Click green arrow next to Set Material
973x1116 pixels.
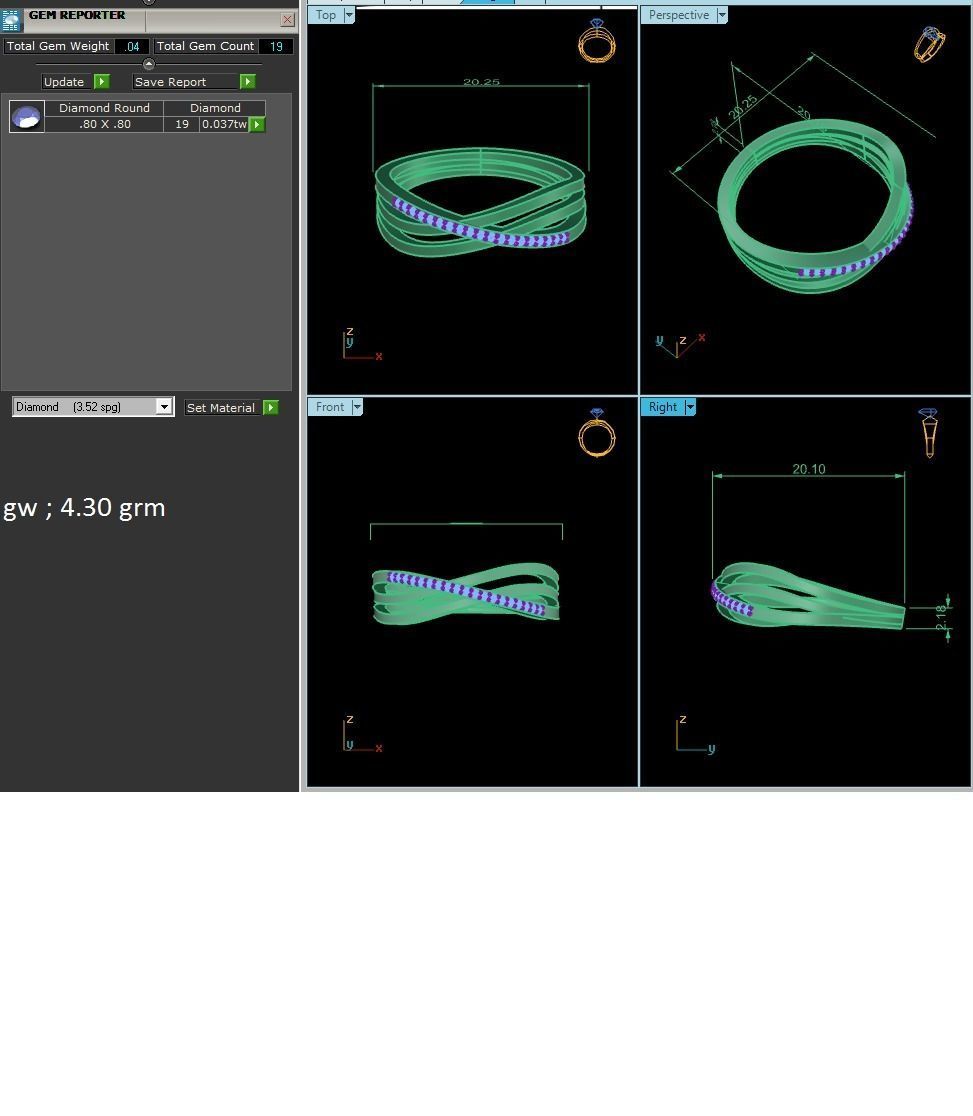tap(270, 408)
